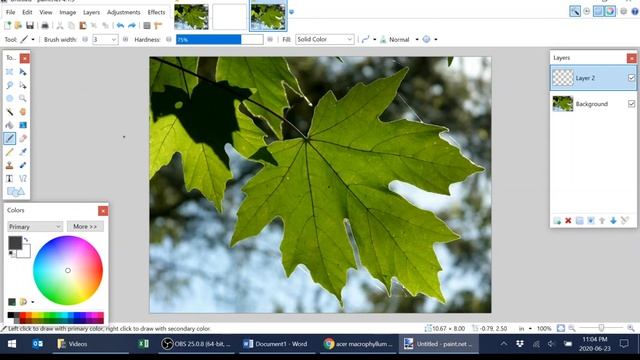Screen dimensions: 640x360
Task: Delete the selected layer with red X
Action: pos(568,221)
